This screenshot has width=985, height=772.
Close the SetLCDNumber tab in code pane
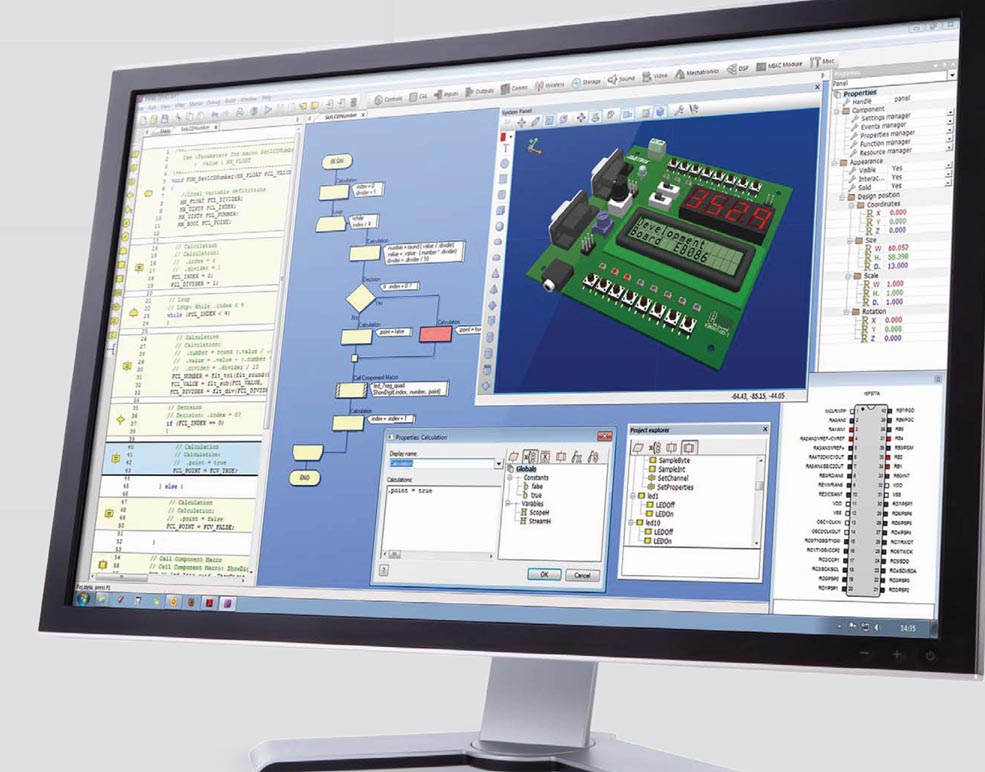click(216, 127)
